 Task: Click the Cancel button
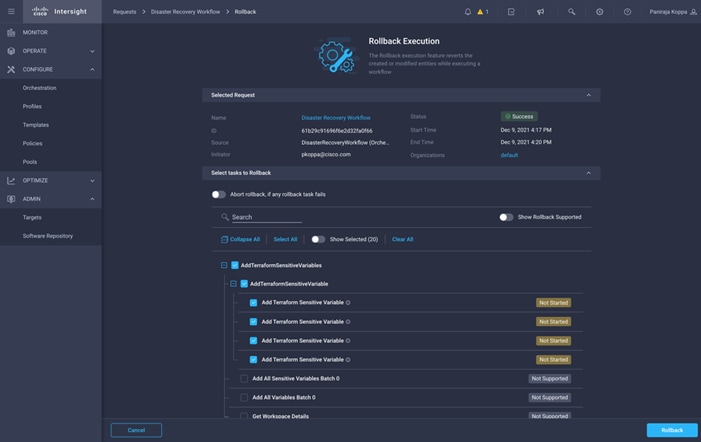136,430
